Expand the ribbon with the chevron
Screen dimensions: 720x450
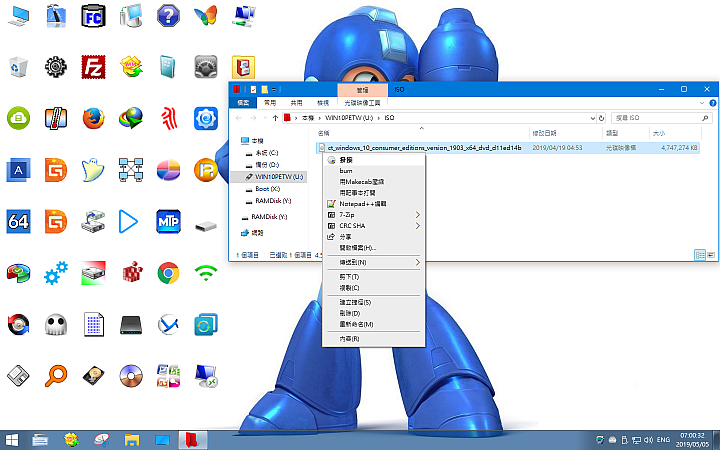click(702, 103)
